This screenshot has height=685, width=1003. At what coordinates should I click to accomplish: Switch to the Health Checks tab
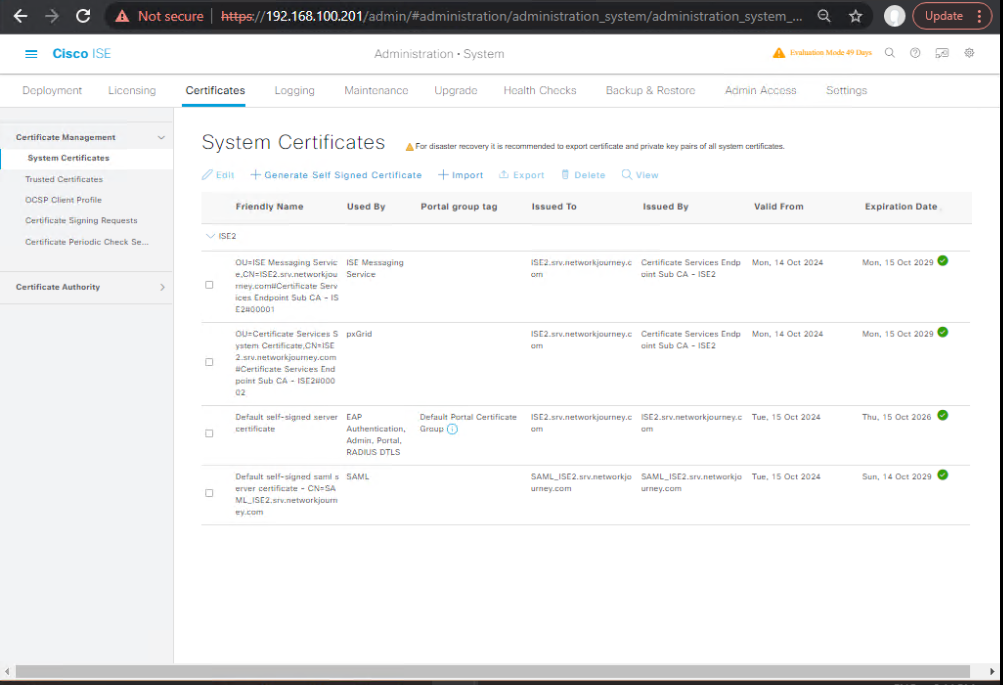[540, 90]
